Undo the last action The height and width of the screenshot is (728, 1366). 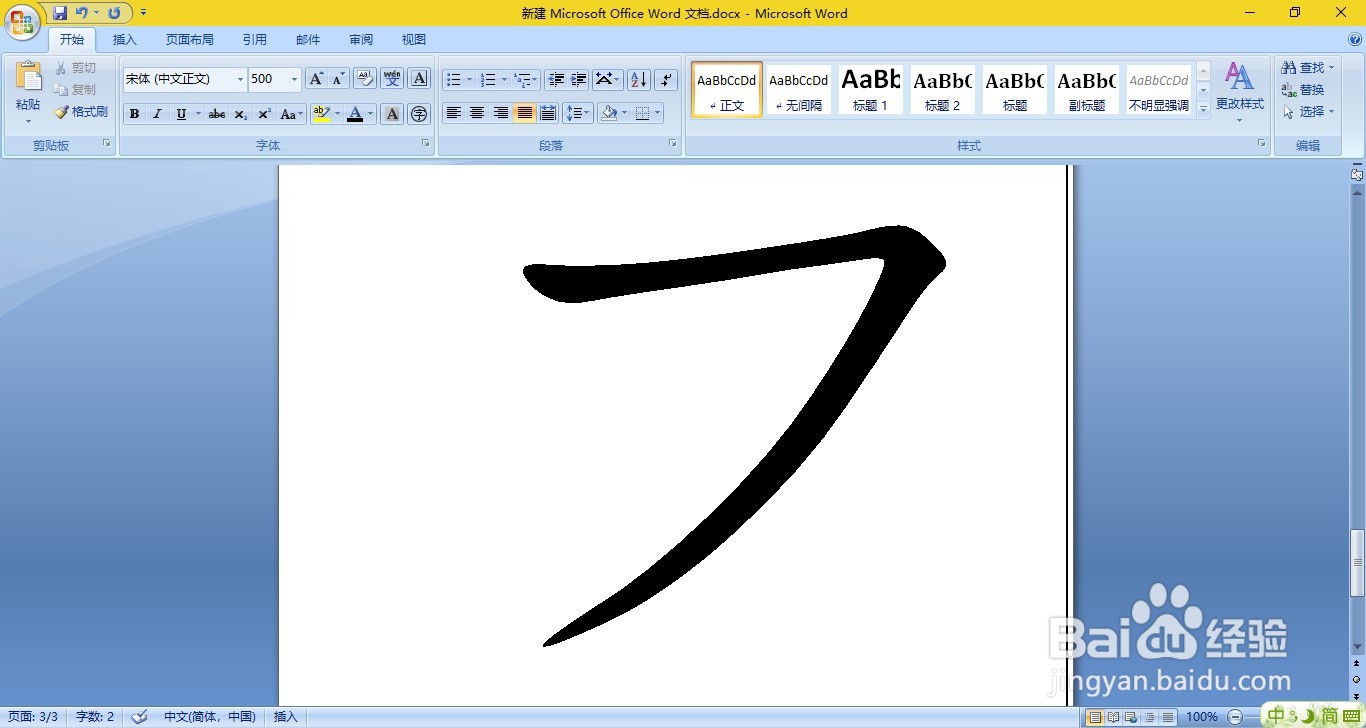coord(81,13)
